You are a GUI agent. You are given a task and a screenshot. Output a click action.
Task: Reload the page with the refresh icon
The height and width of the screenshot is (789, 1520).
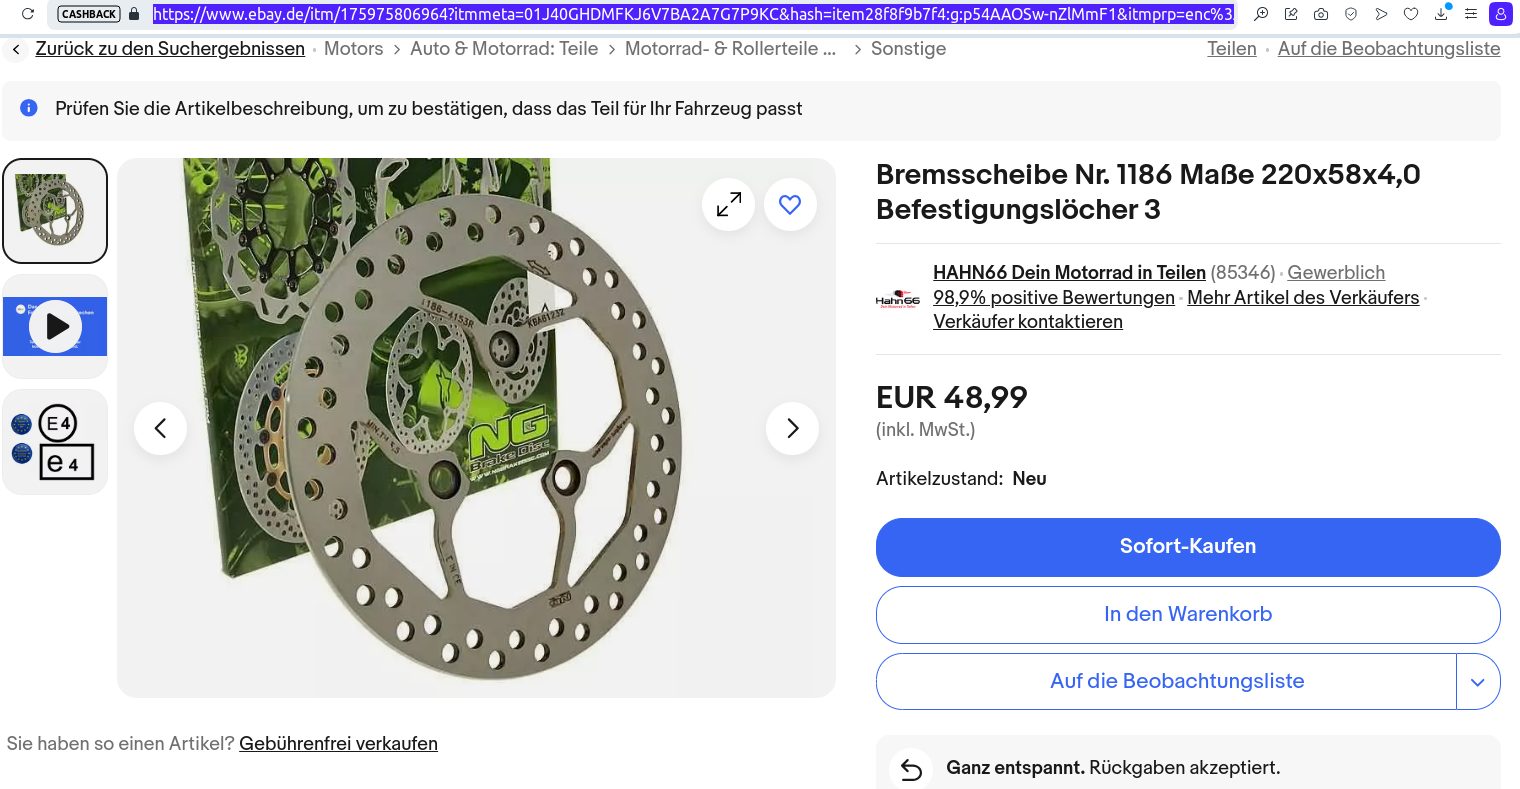[x=28, y=14]
